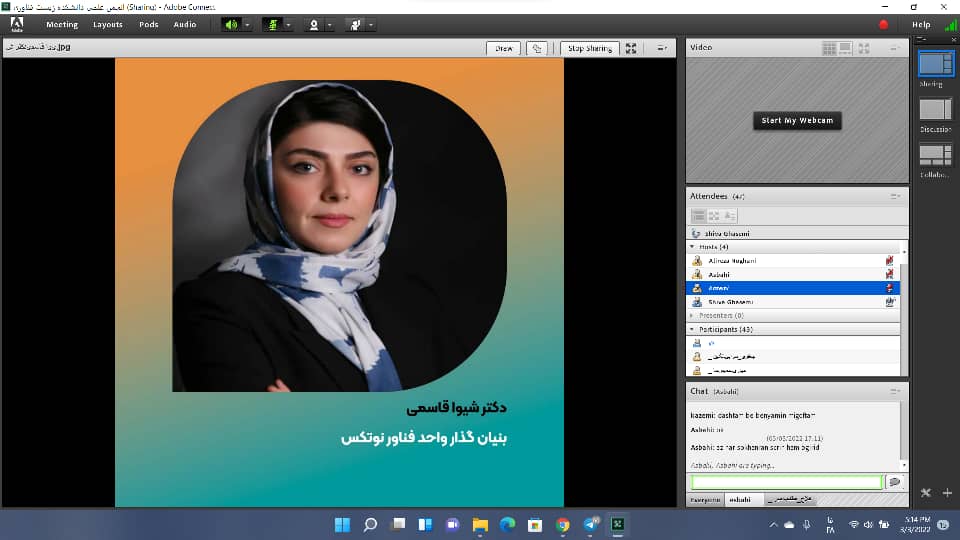Image resolution: width=960 pixels, height=540 pixels.
Task: Click the webcam icon in top toolbar
Action: pyautogui.click(x=312, y=24)
